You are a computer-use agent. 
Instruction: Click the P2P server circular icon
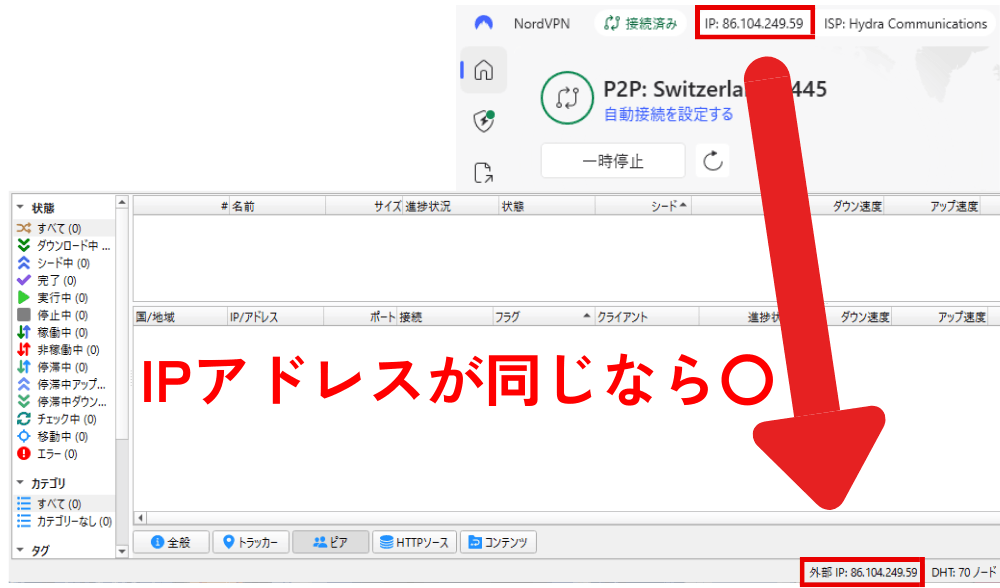567,97
